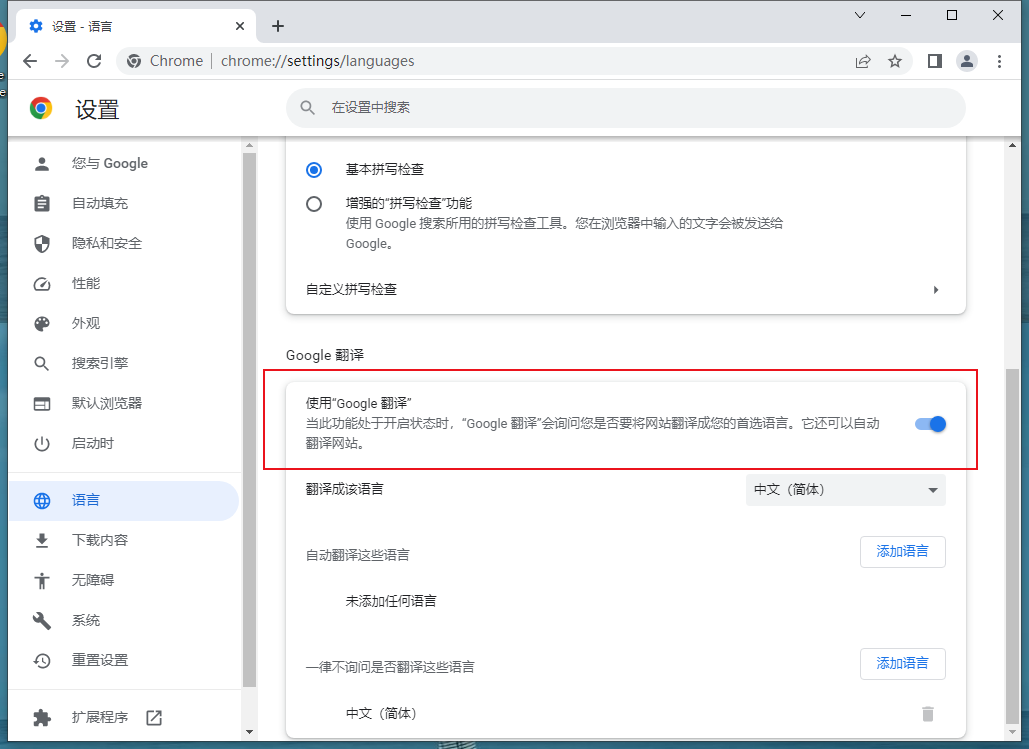Click the browser back arrow
The image size is (1029, 749).
click(30, 61)
